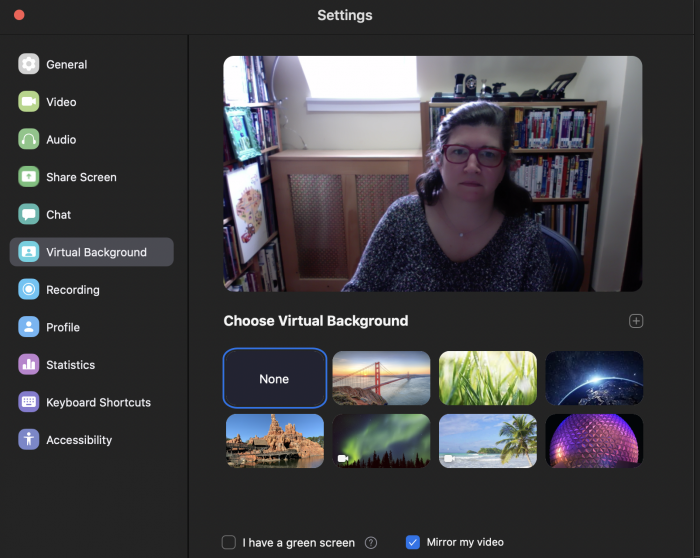
Task: Click the General gear icon
Action: [x=29, y=64]
